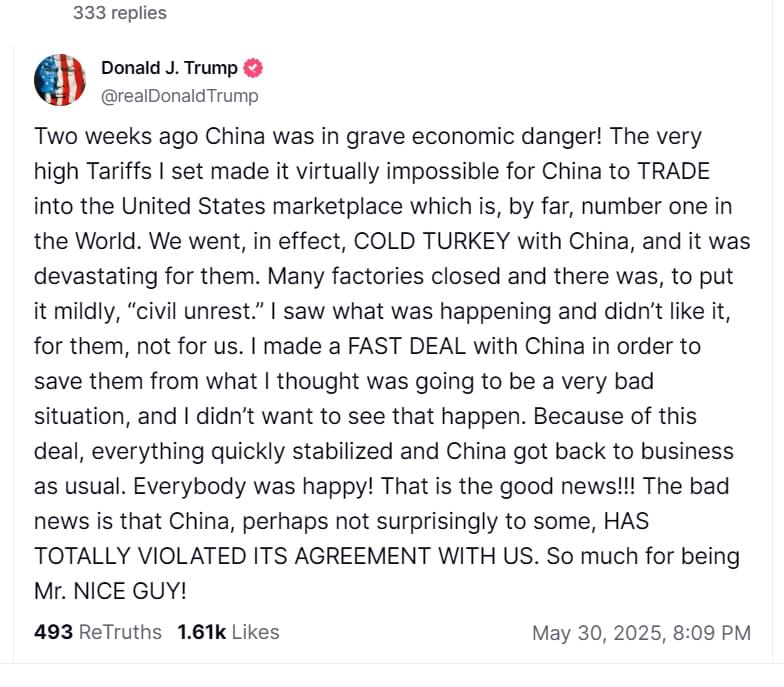Open the Donald J. Trump display name
This screenshot has width=784, height=687.
coord(170,68)
